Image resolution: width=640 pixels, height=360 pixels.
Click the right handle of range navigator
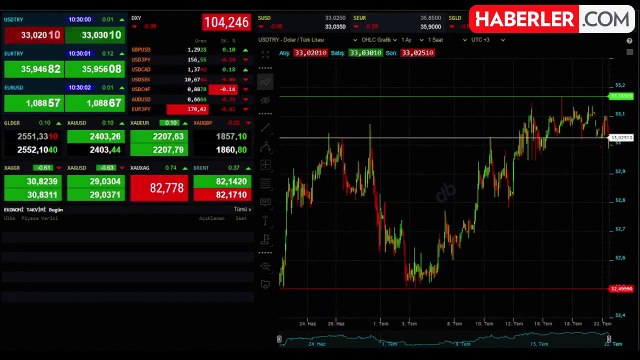point(608,339)
